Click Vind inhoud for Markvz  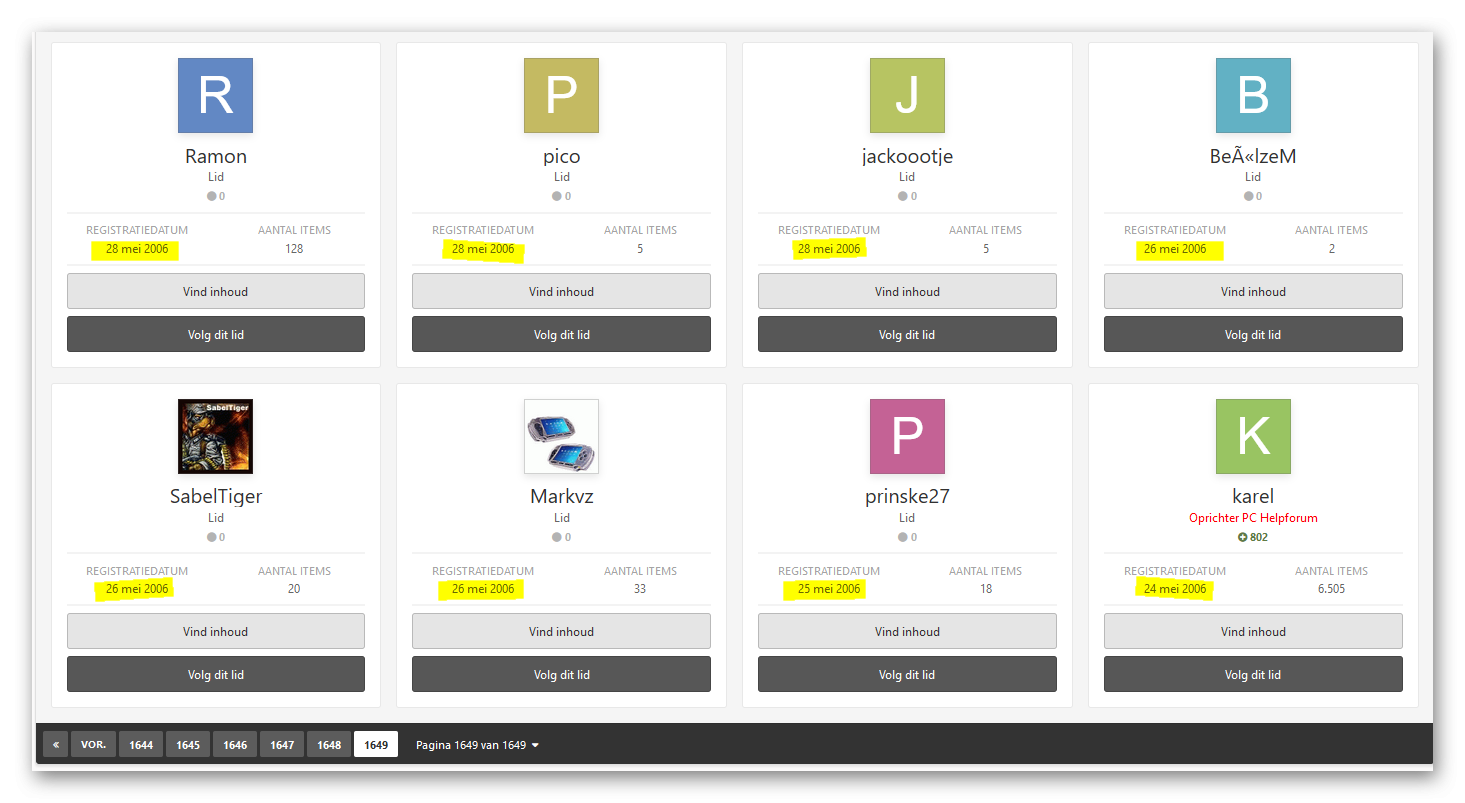click(561, 631)
